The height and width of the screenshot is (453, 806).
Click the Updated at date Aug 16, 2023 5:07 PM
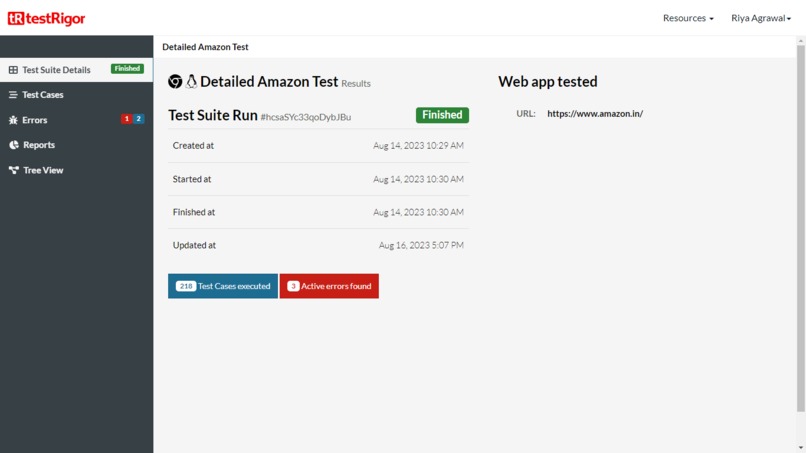tap(421, 245)
